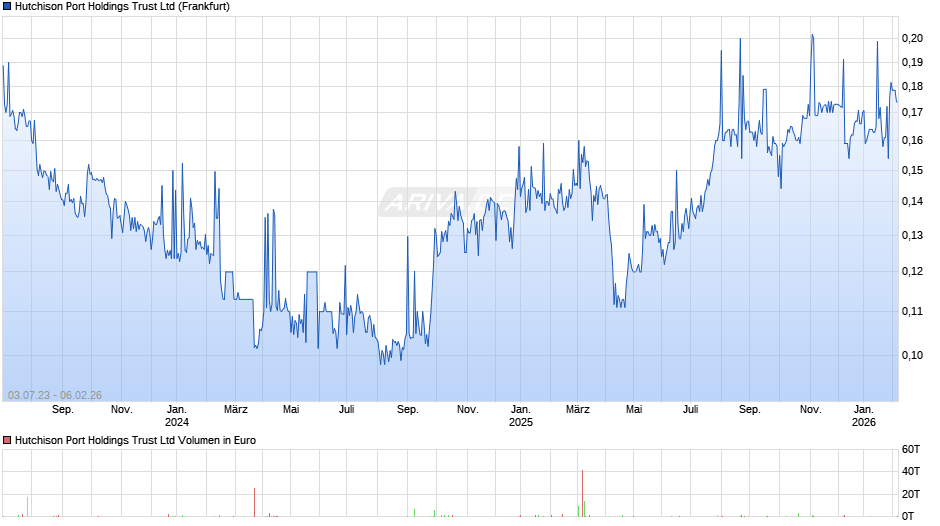Click the 0,19 price axis label
Viewport: 940px width, 526px height.
(x=912, y=62)
